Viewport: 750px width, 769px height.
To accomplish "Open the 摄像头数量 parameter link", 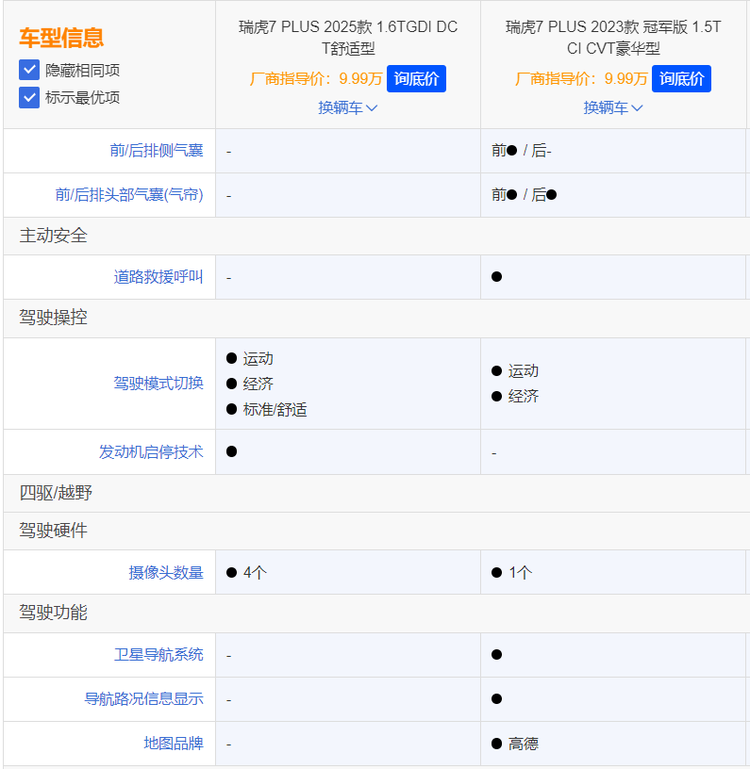I will point(165,573).
